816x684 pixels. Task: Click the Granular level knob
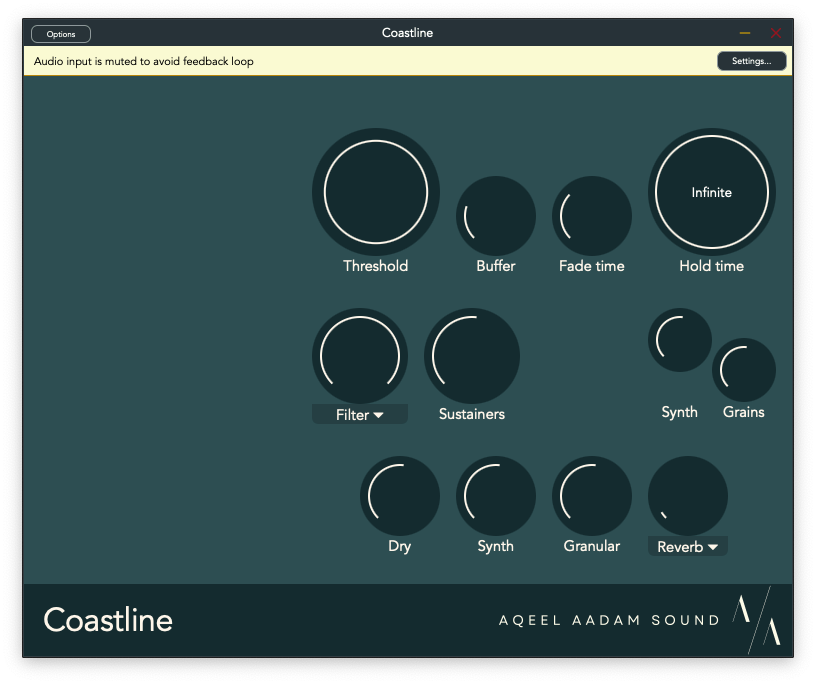pos(592,496)
